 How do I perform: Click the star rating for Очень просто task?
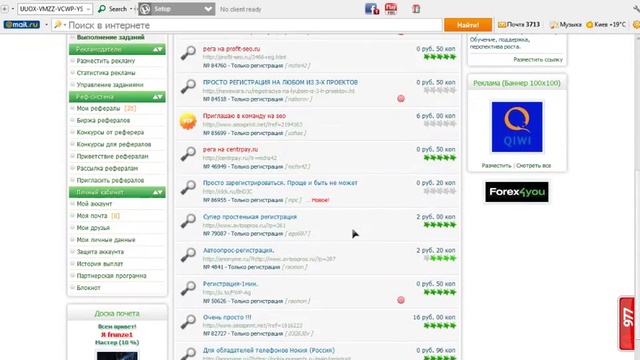(x=439, y=326)
